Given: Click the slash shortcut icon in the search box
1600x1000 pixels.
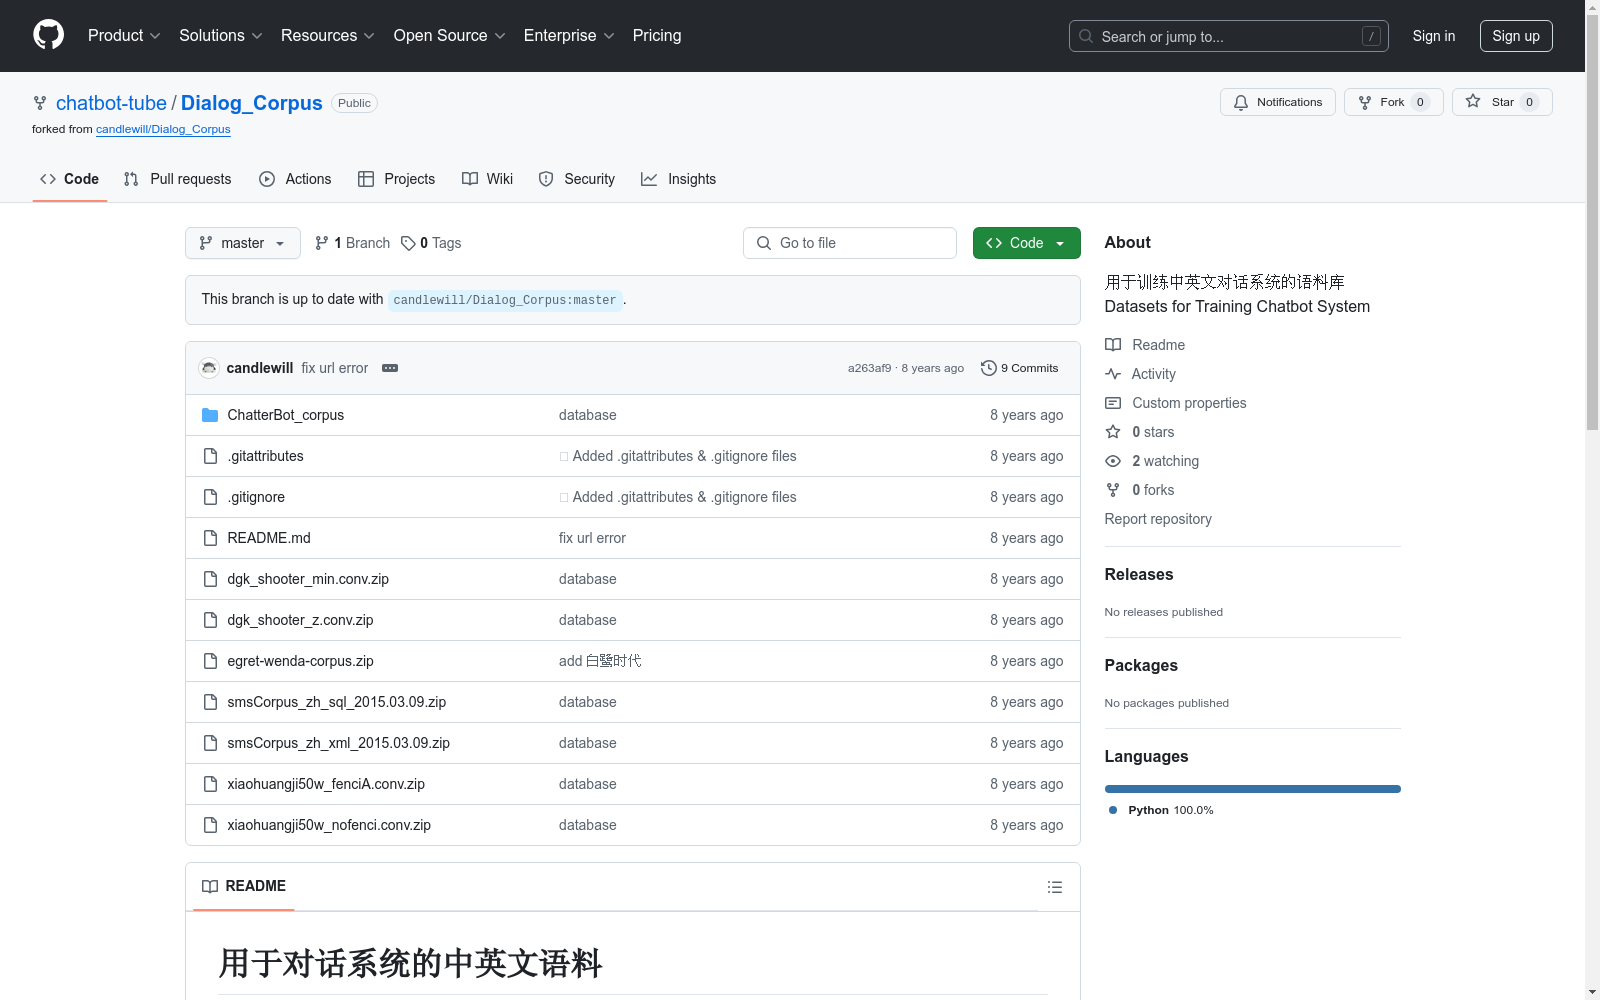Looking at the screenshot, I should tap(1371, 36).
